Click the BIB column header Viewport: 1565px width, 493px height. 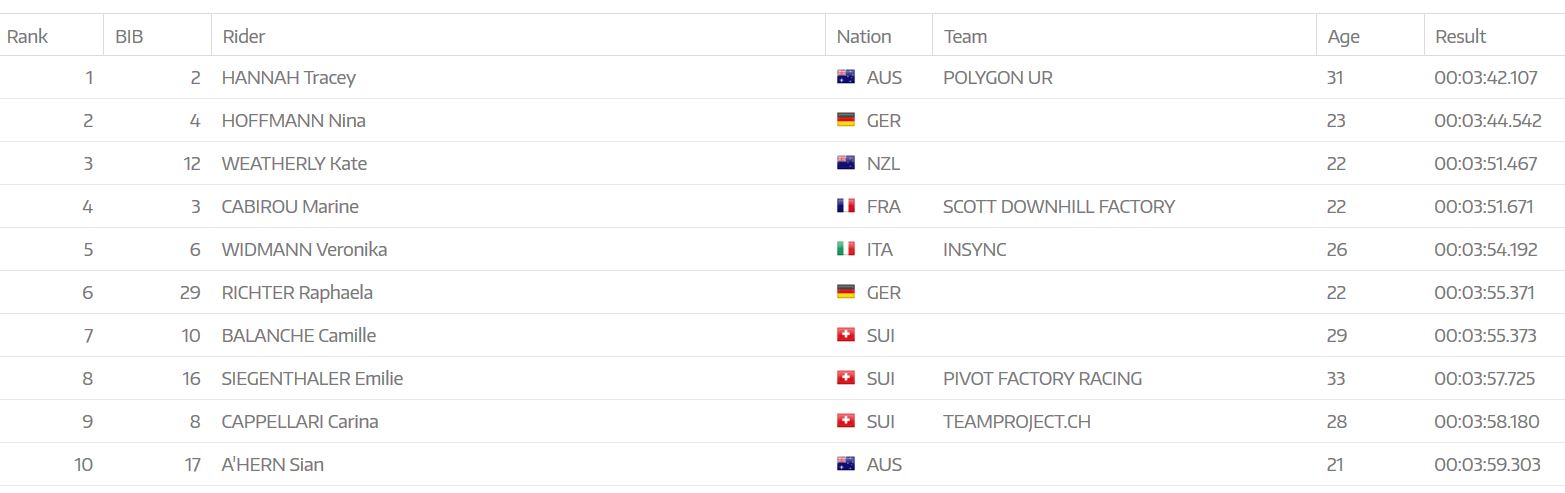129,36
